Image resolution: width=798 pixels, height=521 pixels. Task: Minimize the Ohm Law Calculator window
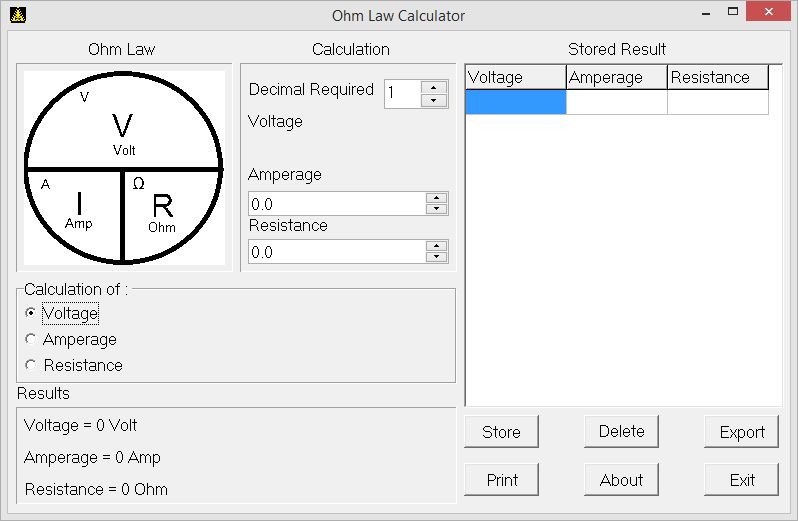(705, 12)
